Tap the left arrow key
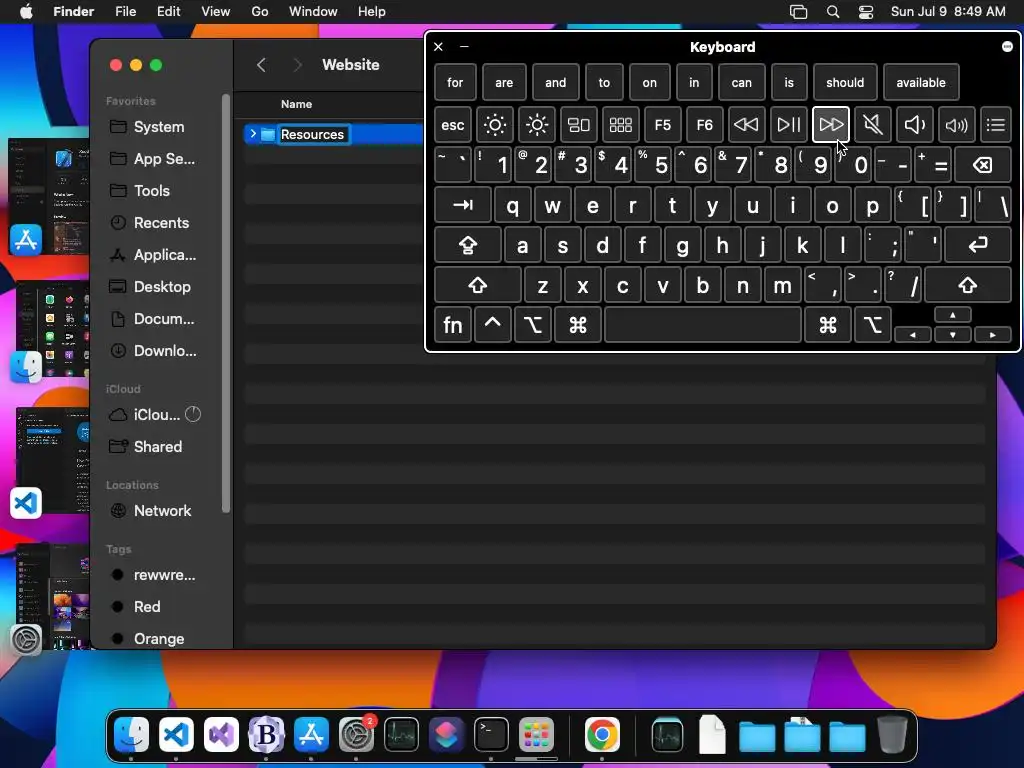Viewport: 1024px width, 768px height. pos(912,334)
